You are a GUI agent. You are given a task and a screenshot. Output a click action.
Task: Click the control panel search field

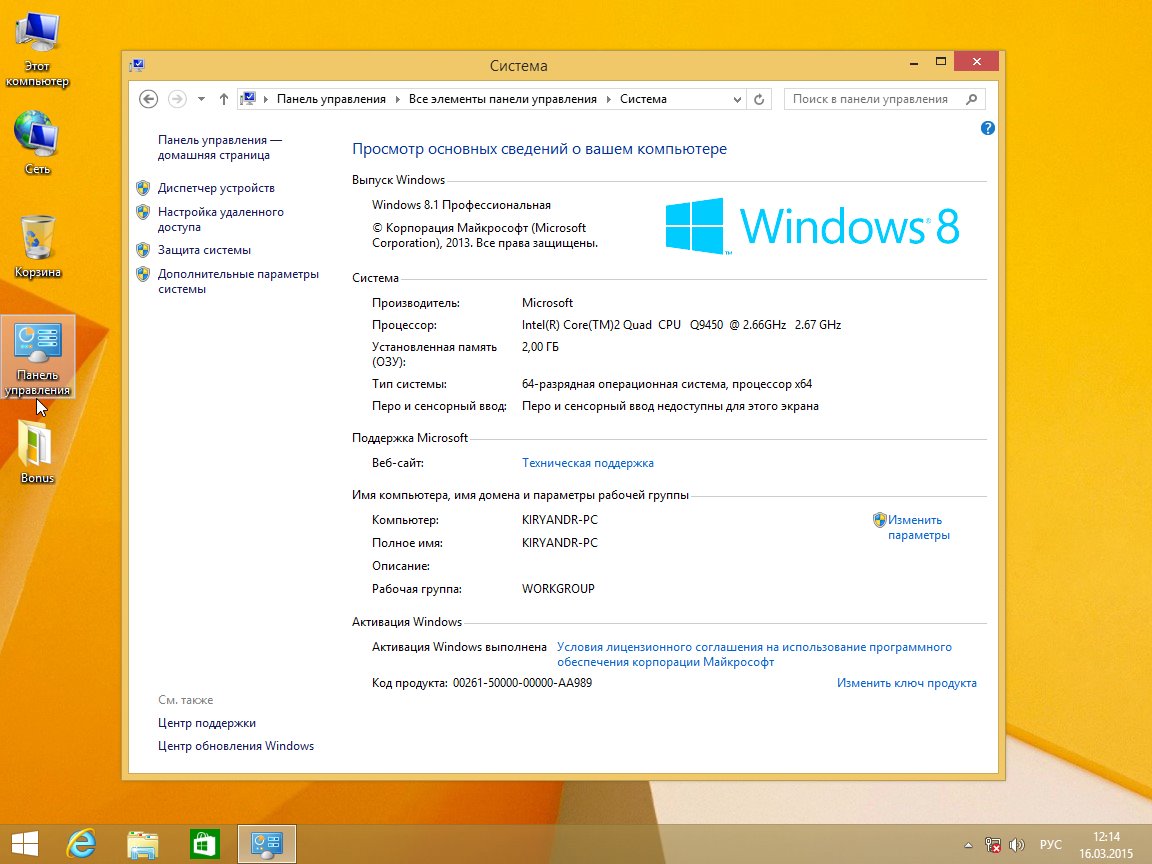(x=872, y=99)
